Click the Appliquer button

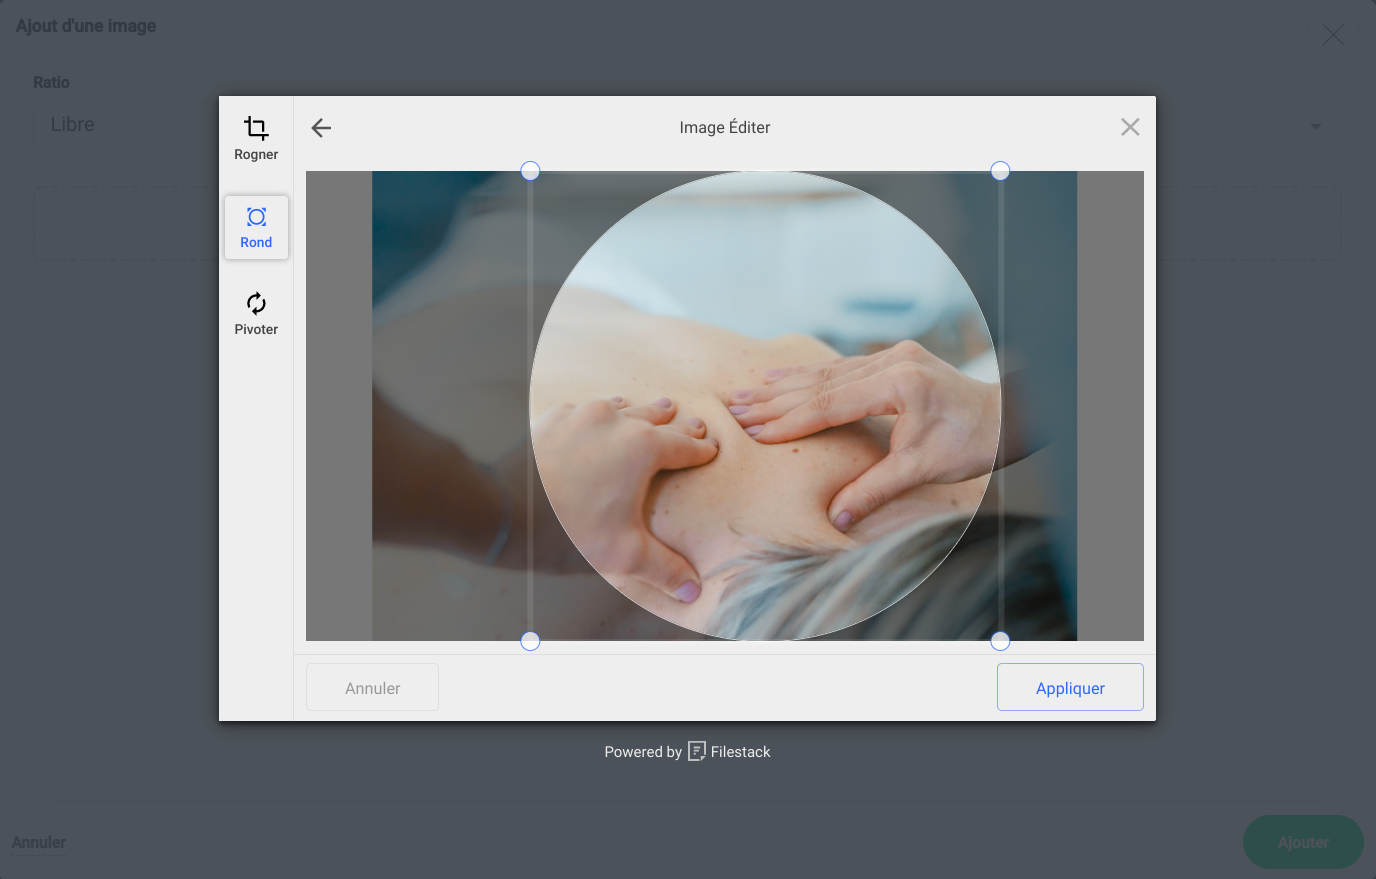(x=1070, y=687)
